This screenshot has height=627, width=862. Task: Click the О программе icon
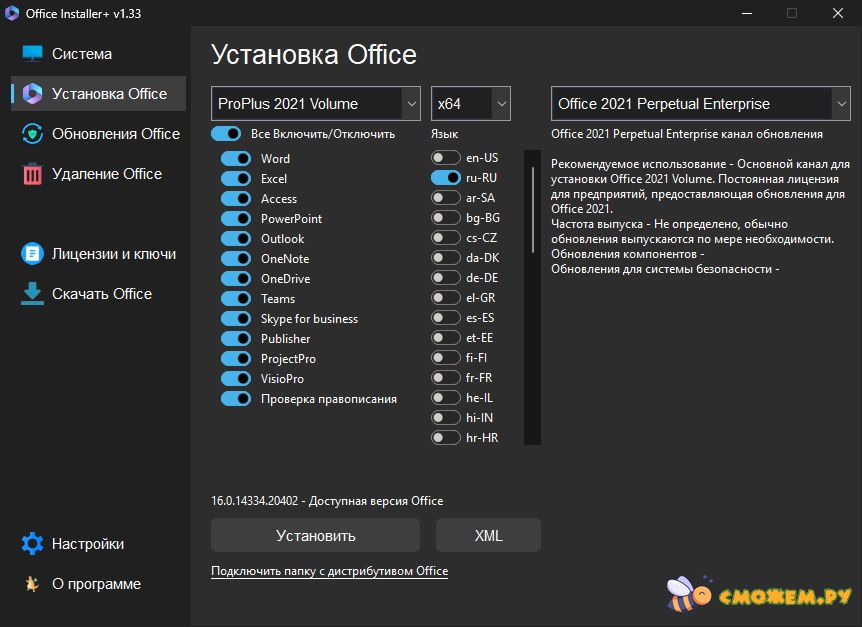tap(33, 584)
